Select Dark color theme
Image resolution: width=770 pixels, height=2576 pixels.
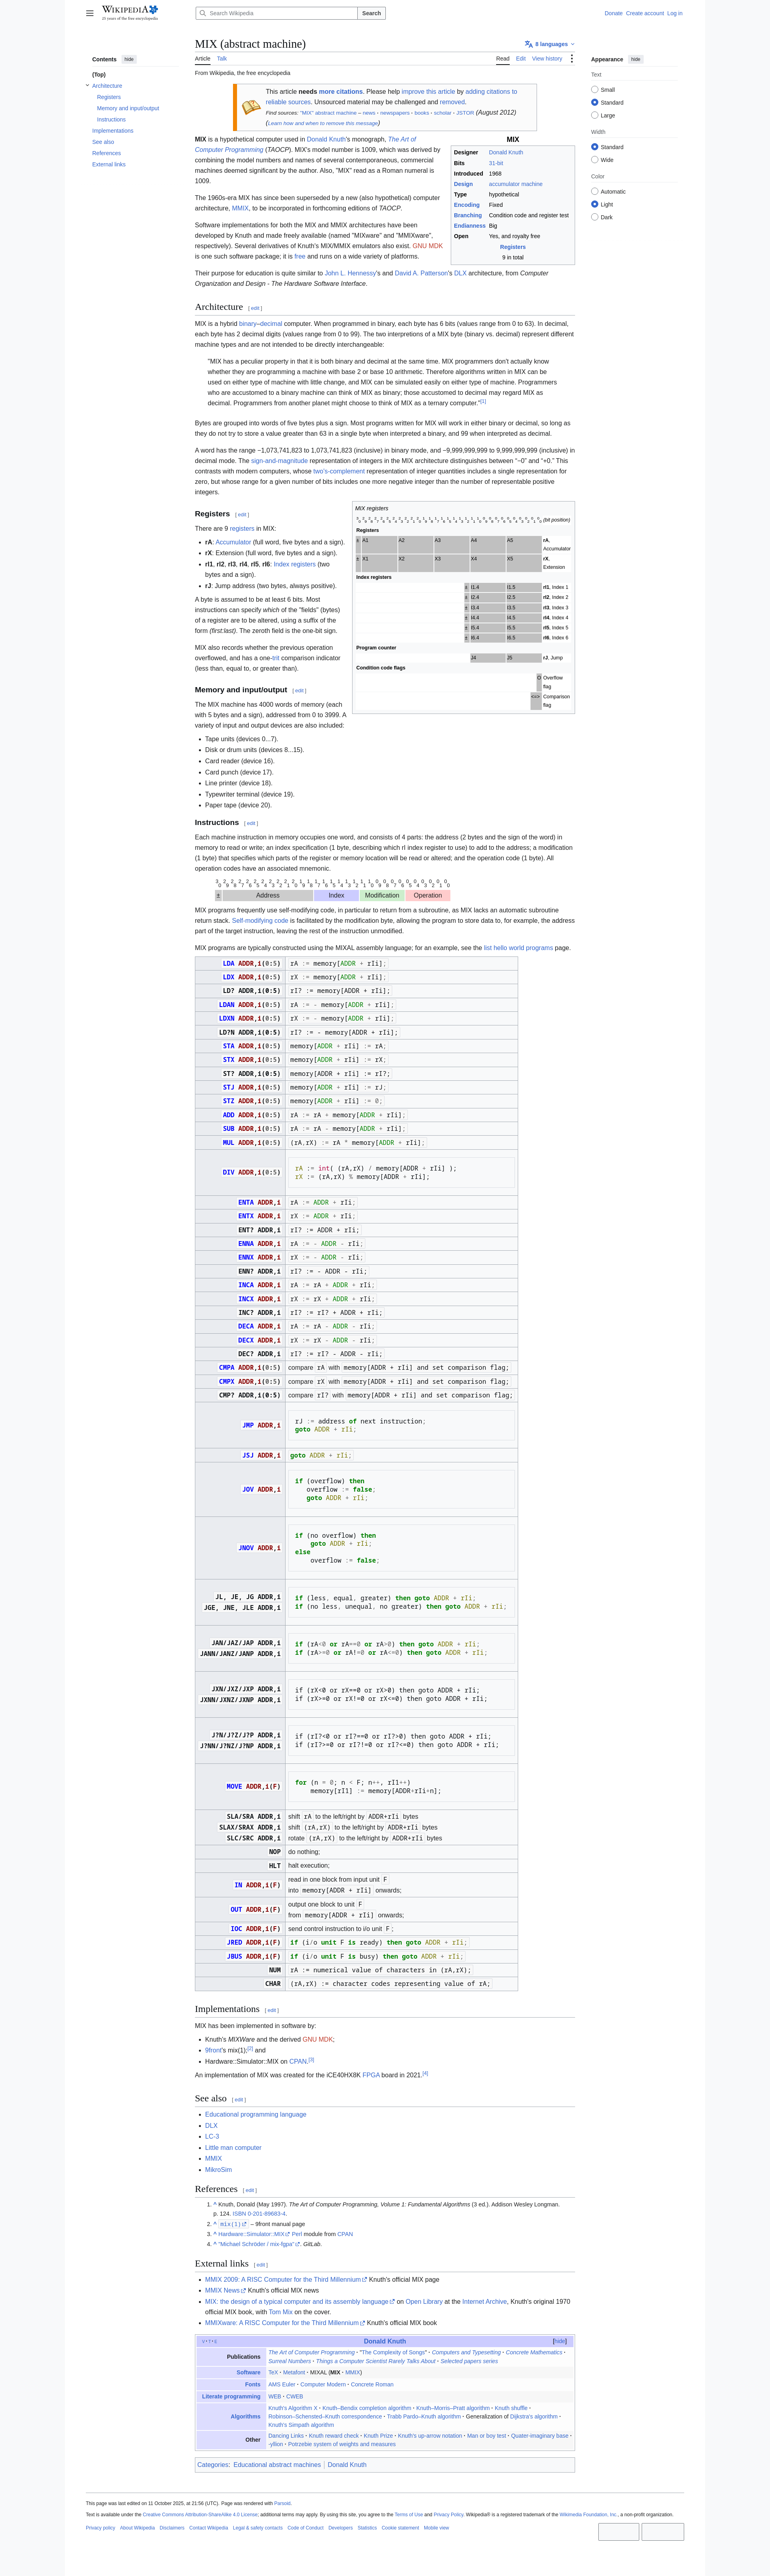pyautogui.click(x=595, y=217)
